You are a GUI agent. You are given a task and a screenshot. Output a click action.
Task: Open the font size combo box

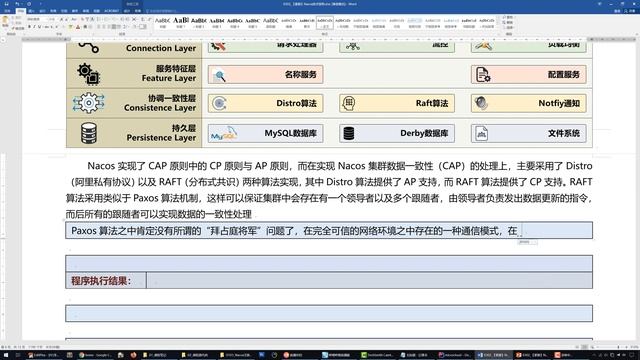pos(53,19)
